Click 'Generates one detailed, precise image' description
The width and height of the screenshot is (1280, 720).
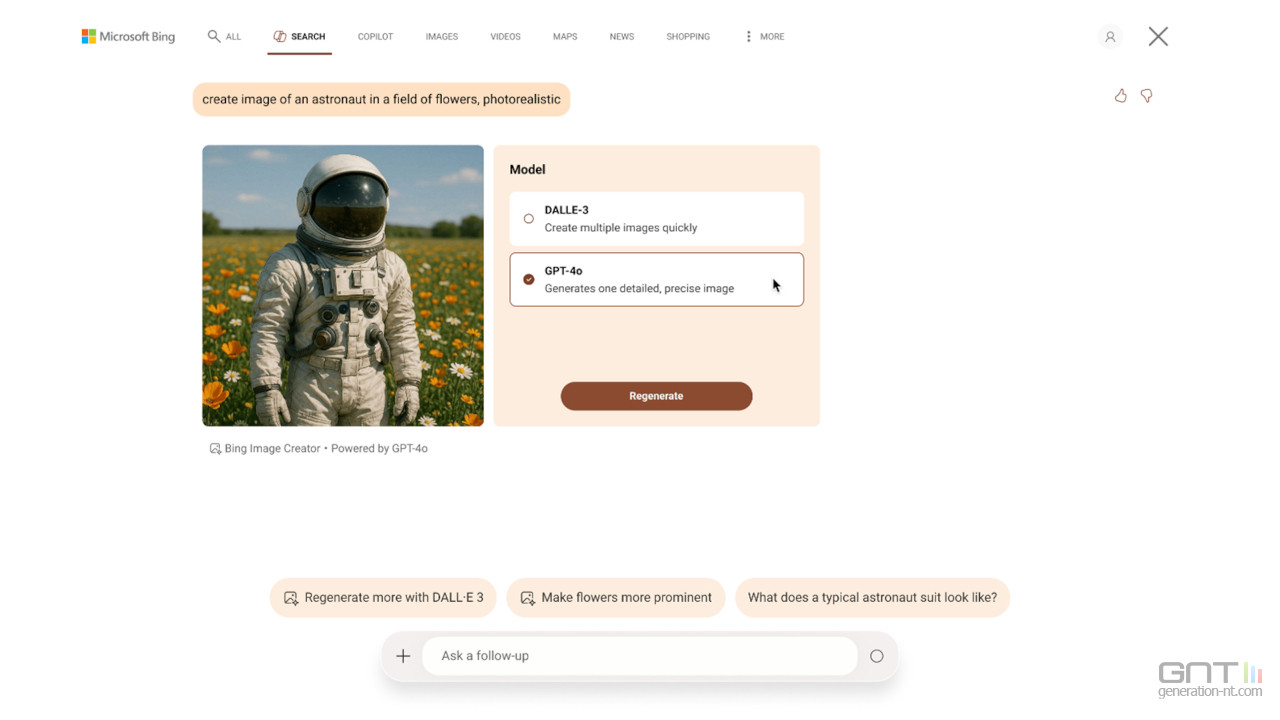639,289
